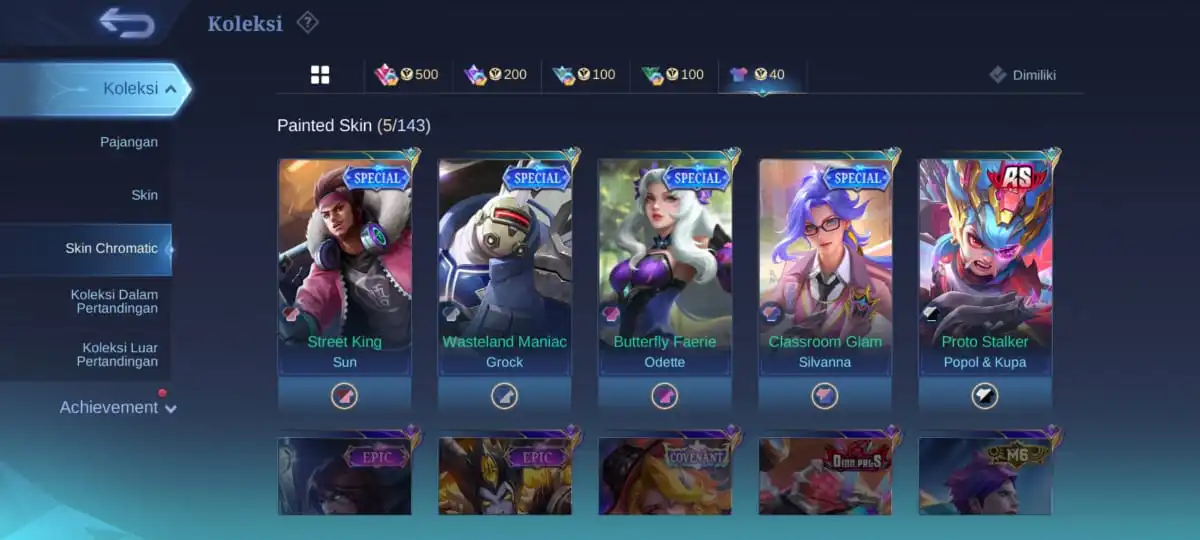Toggle the Dimiliki owned filter
The width and height of the screenshot is (1200, 540).
tap(1023, 75)
